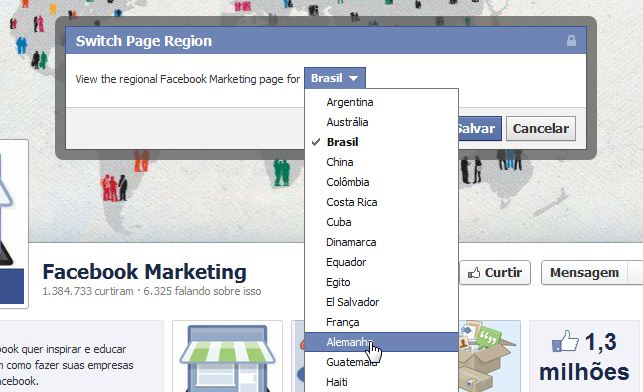The width and height of the screenshot is (643, 392).
Task: Click the 1,3 milhões likes tile
Action: [585, 356]
